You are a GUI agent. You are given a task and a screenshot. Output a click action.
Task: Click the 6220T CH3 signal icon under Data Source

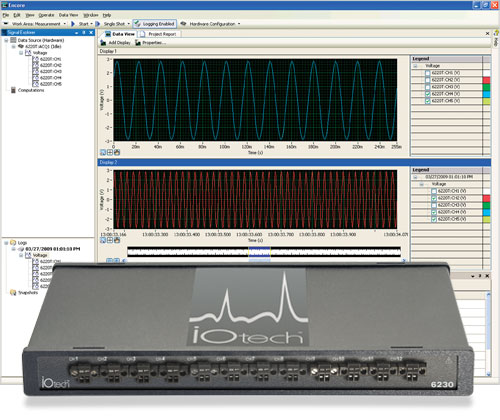[x=35, y=71]
